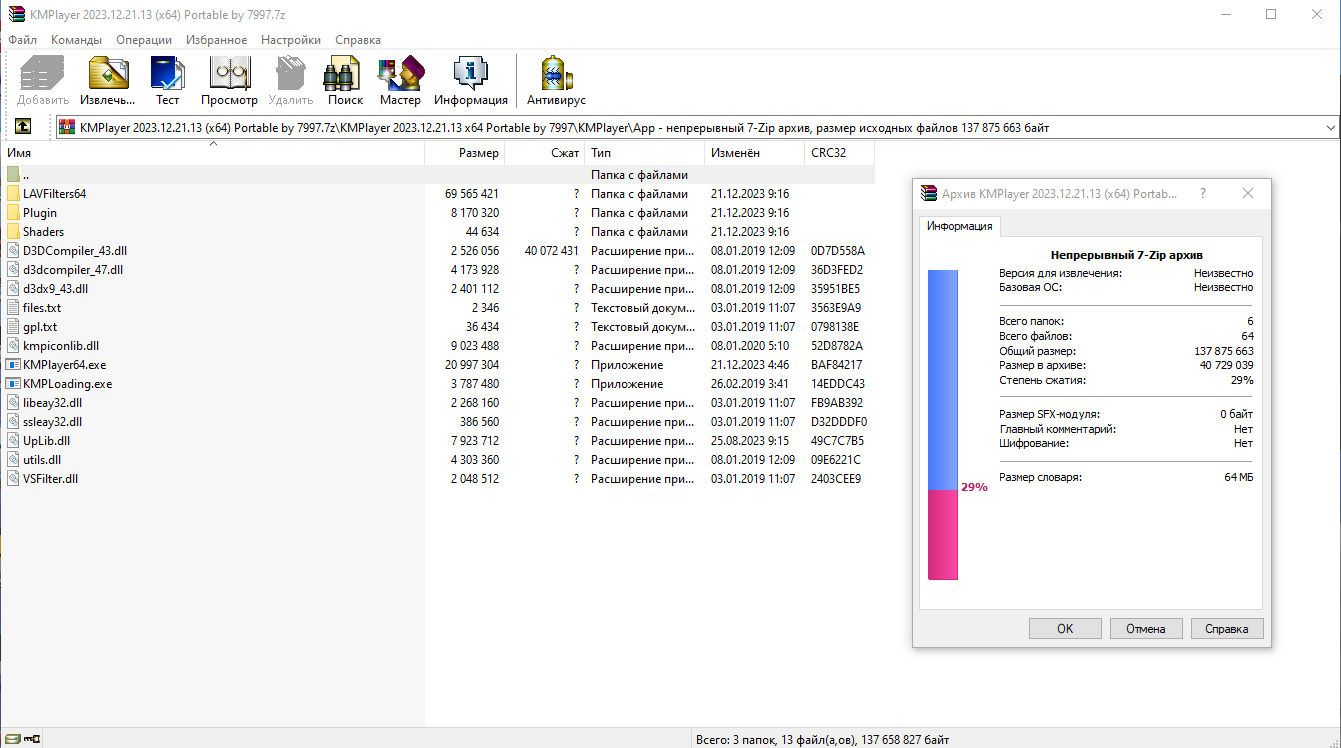Select the Shaders folder icon
The height and width of the screenshot is (748, 1341).
pyautogui.click(x=14, y=232)
